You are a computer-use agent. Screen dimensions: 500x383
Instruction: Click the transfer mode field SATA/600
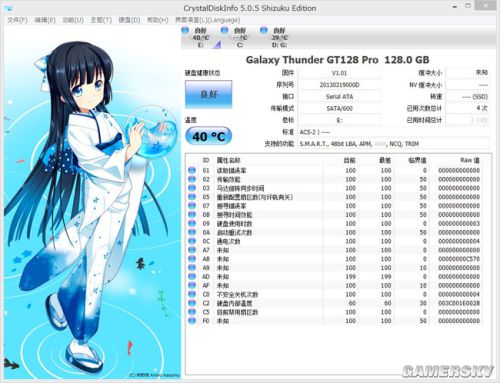(339, 108)
